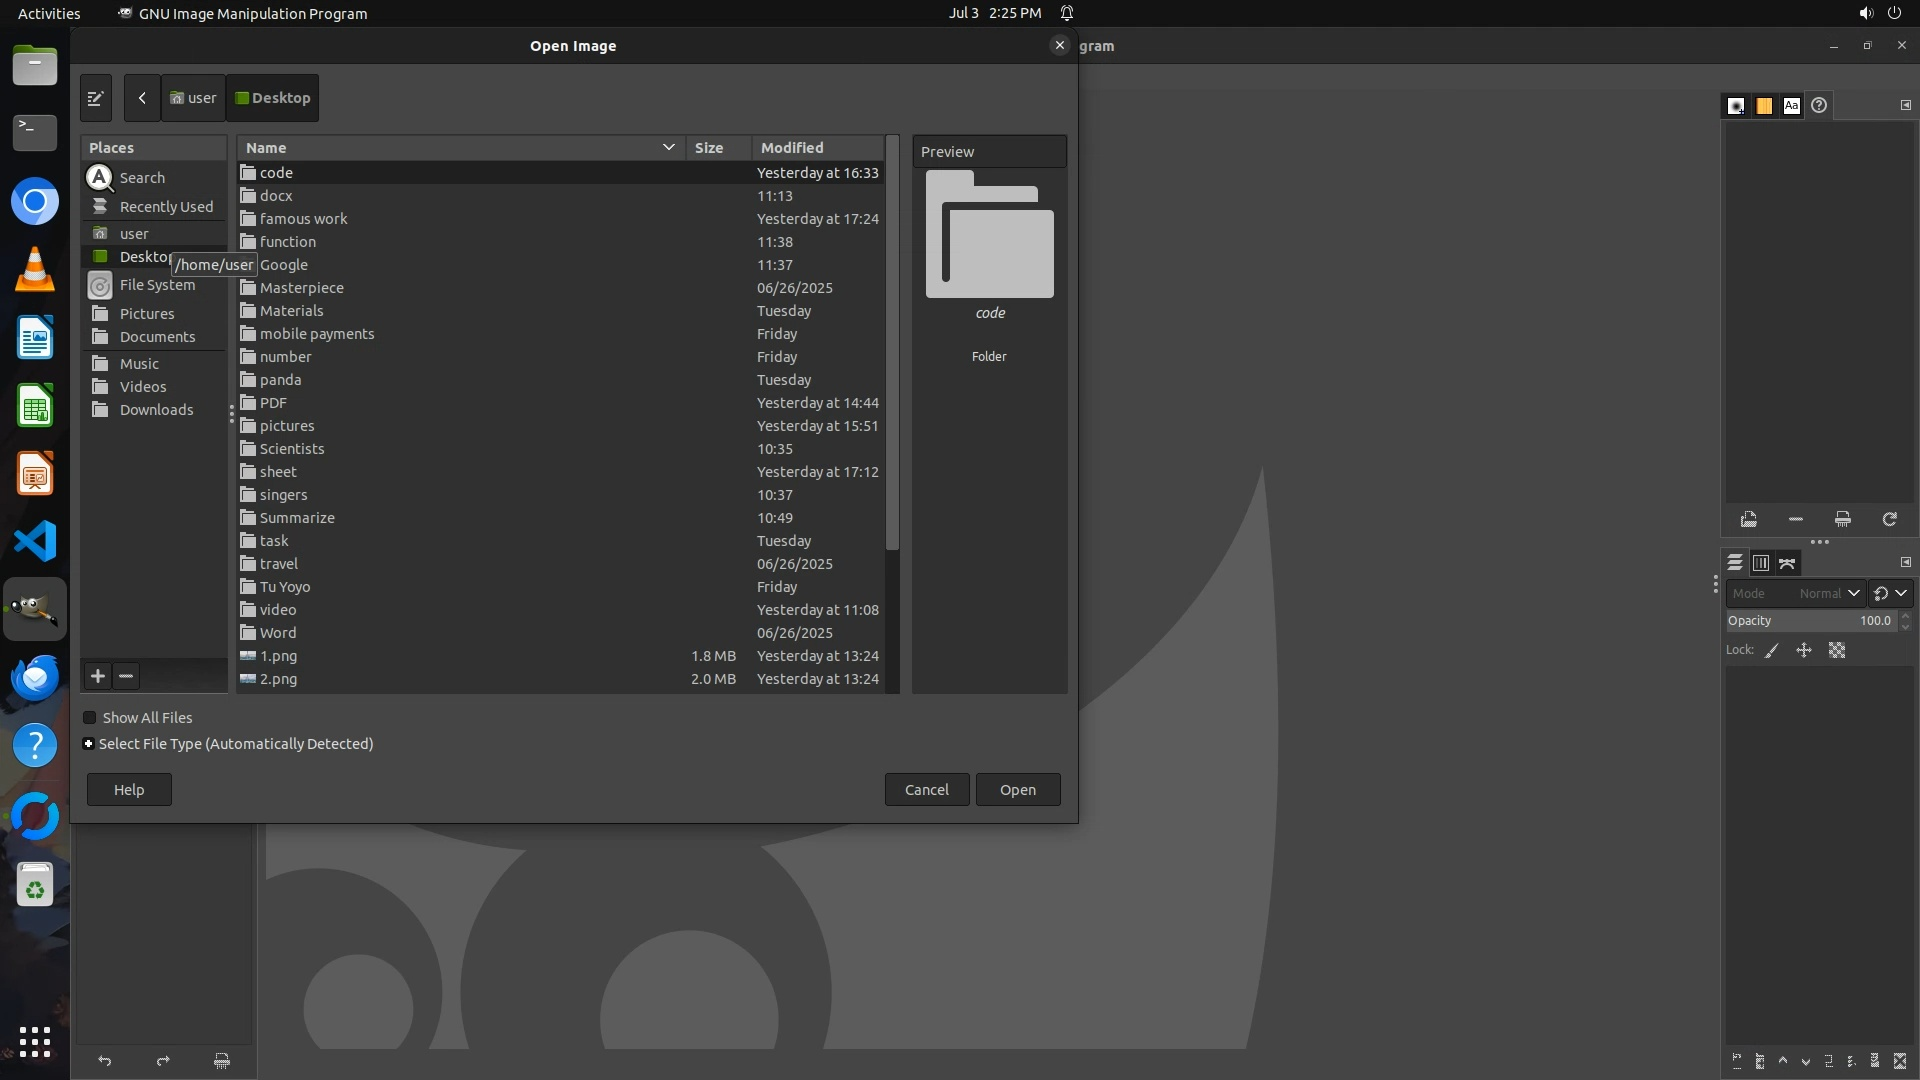The width and height of the screenshot is (1920, 1080).
Task: Click the Open button
Action: point(1017,790)
